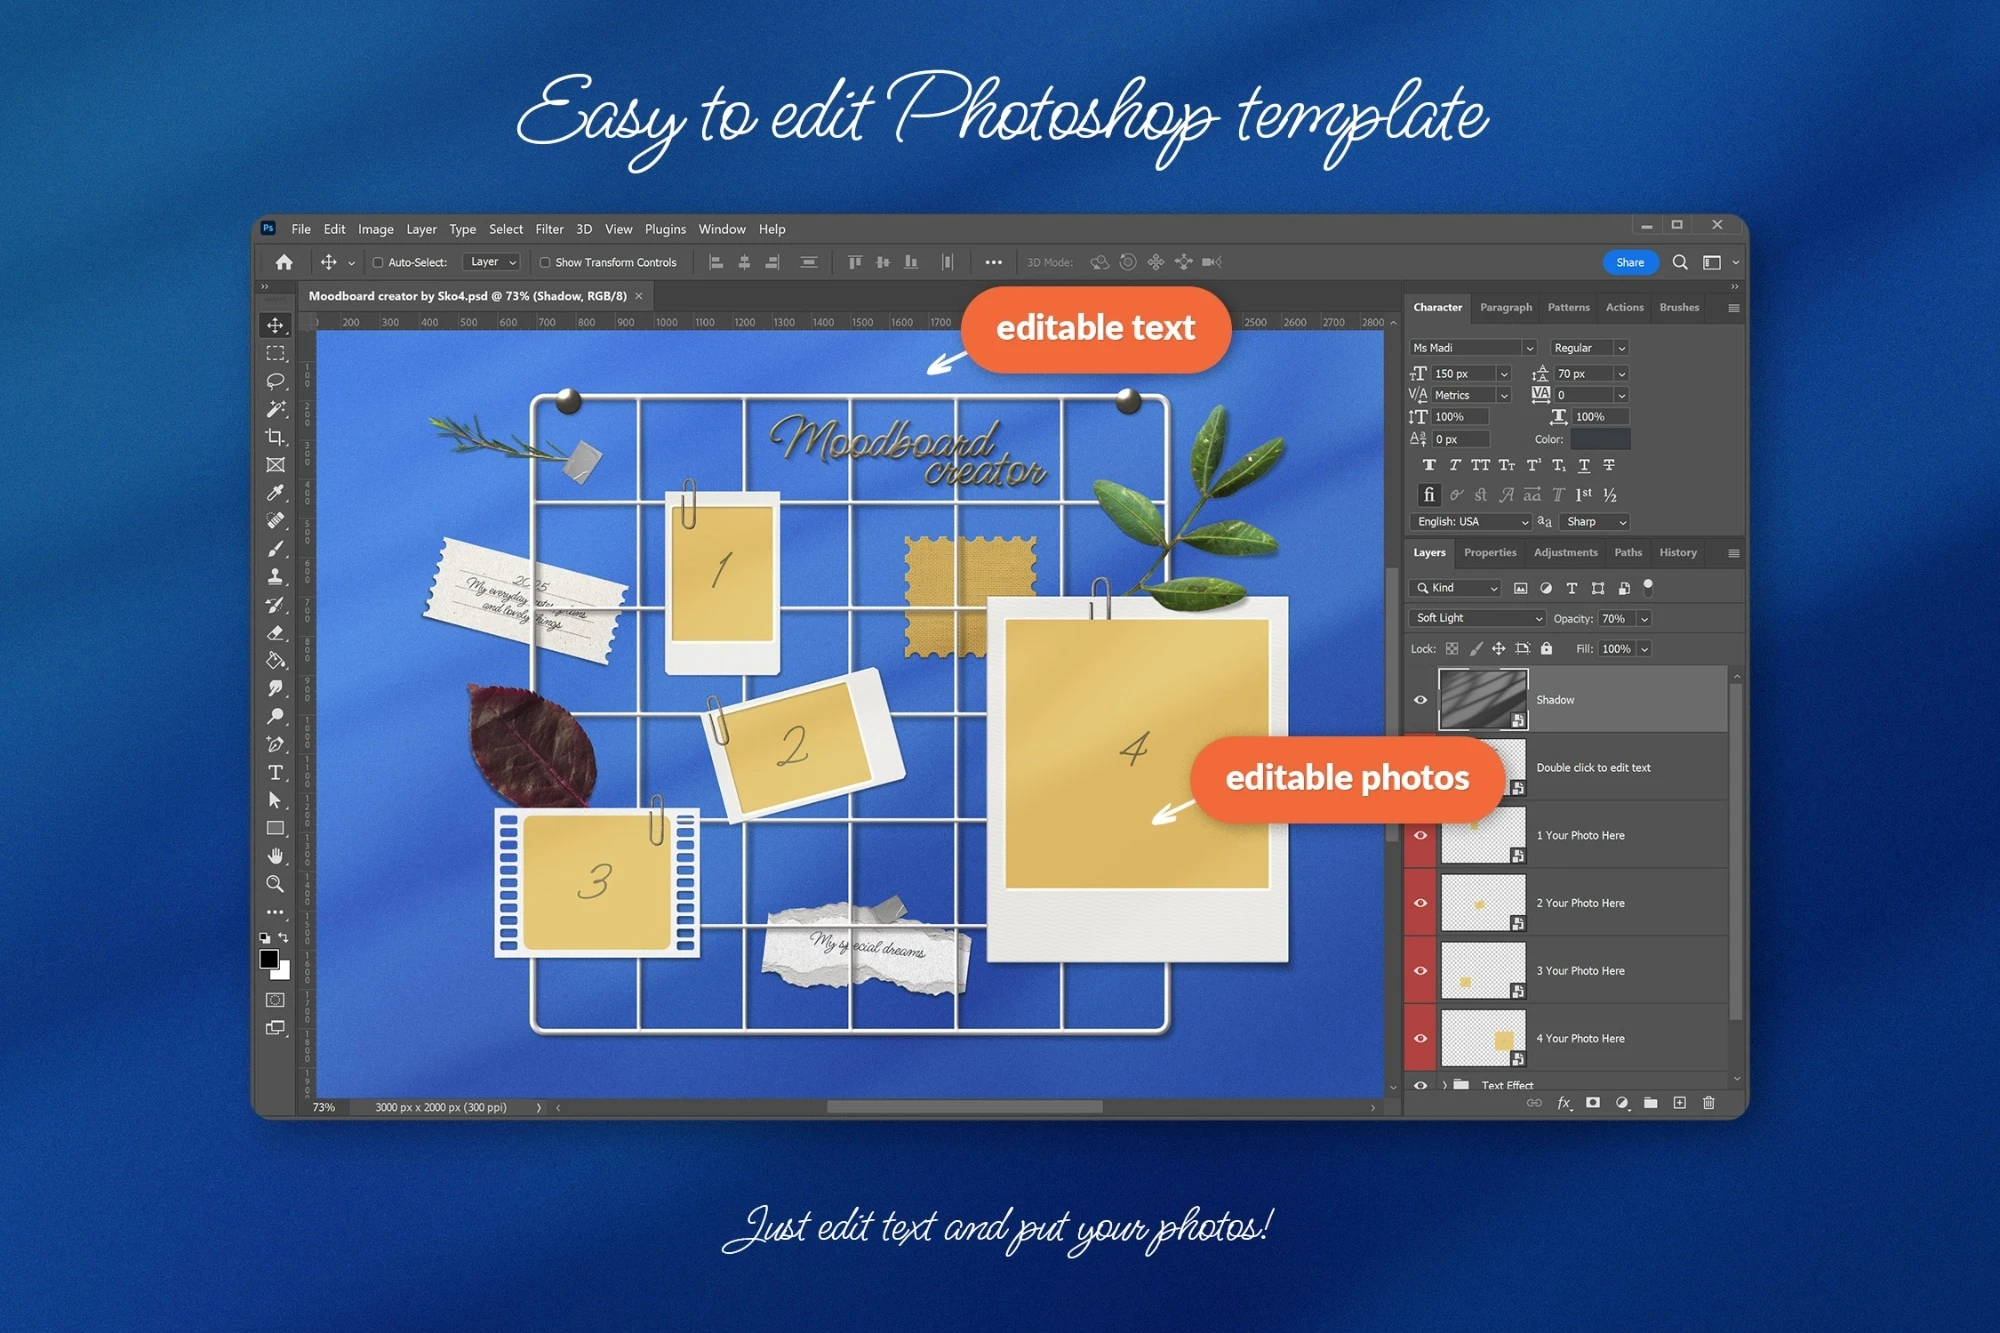Select the Lasso tool
The height and width of the screenshot is (1333, 2000).
tap(275, 381)
